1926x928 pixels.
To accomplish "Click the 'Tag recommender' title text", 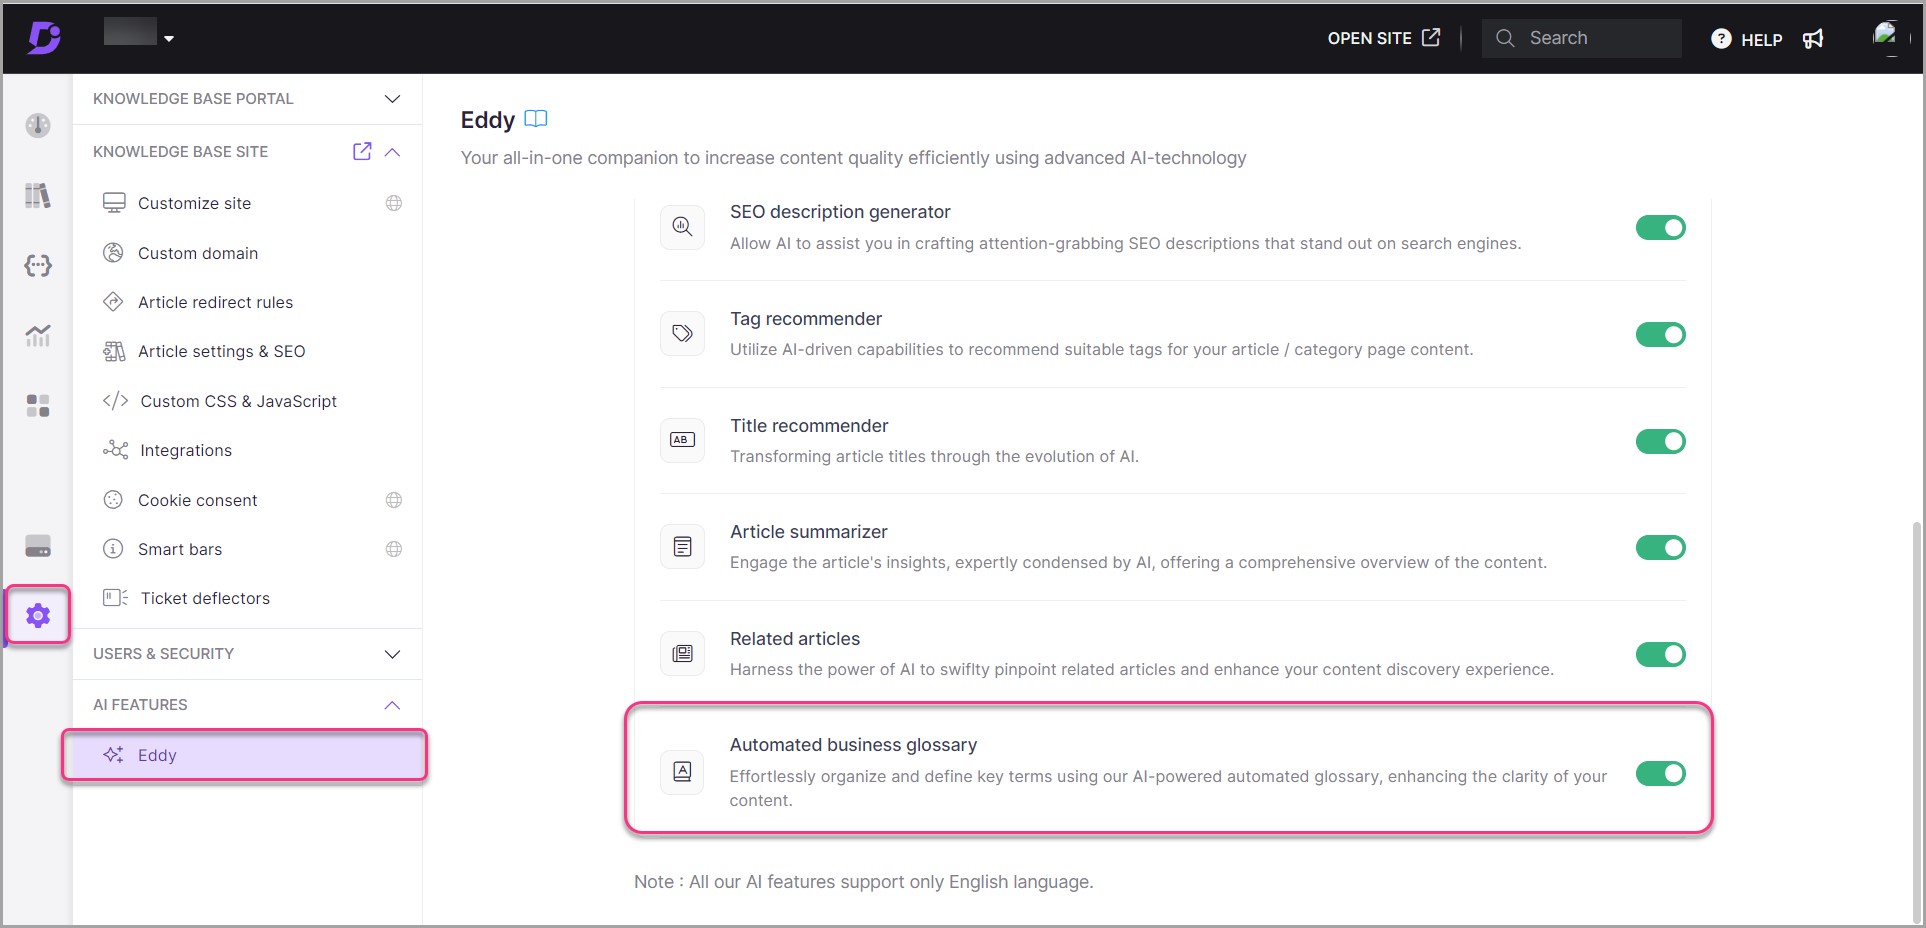I will (x=806, y=319).
